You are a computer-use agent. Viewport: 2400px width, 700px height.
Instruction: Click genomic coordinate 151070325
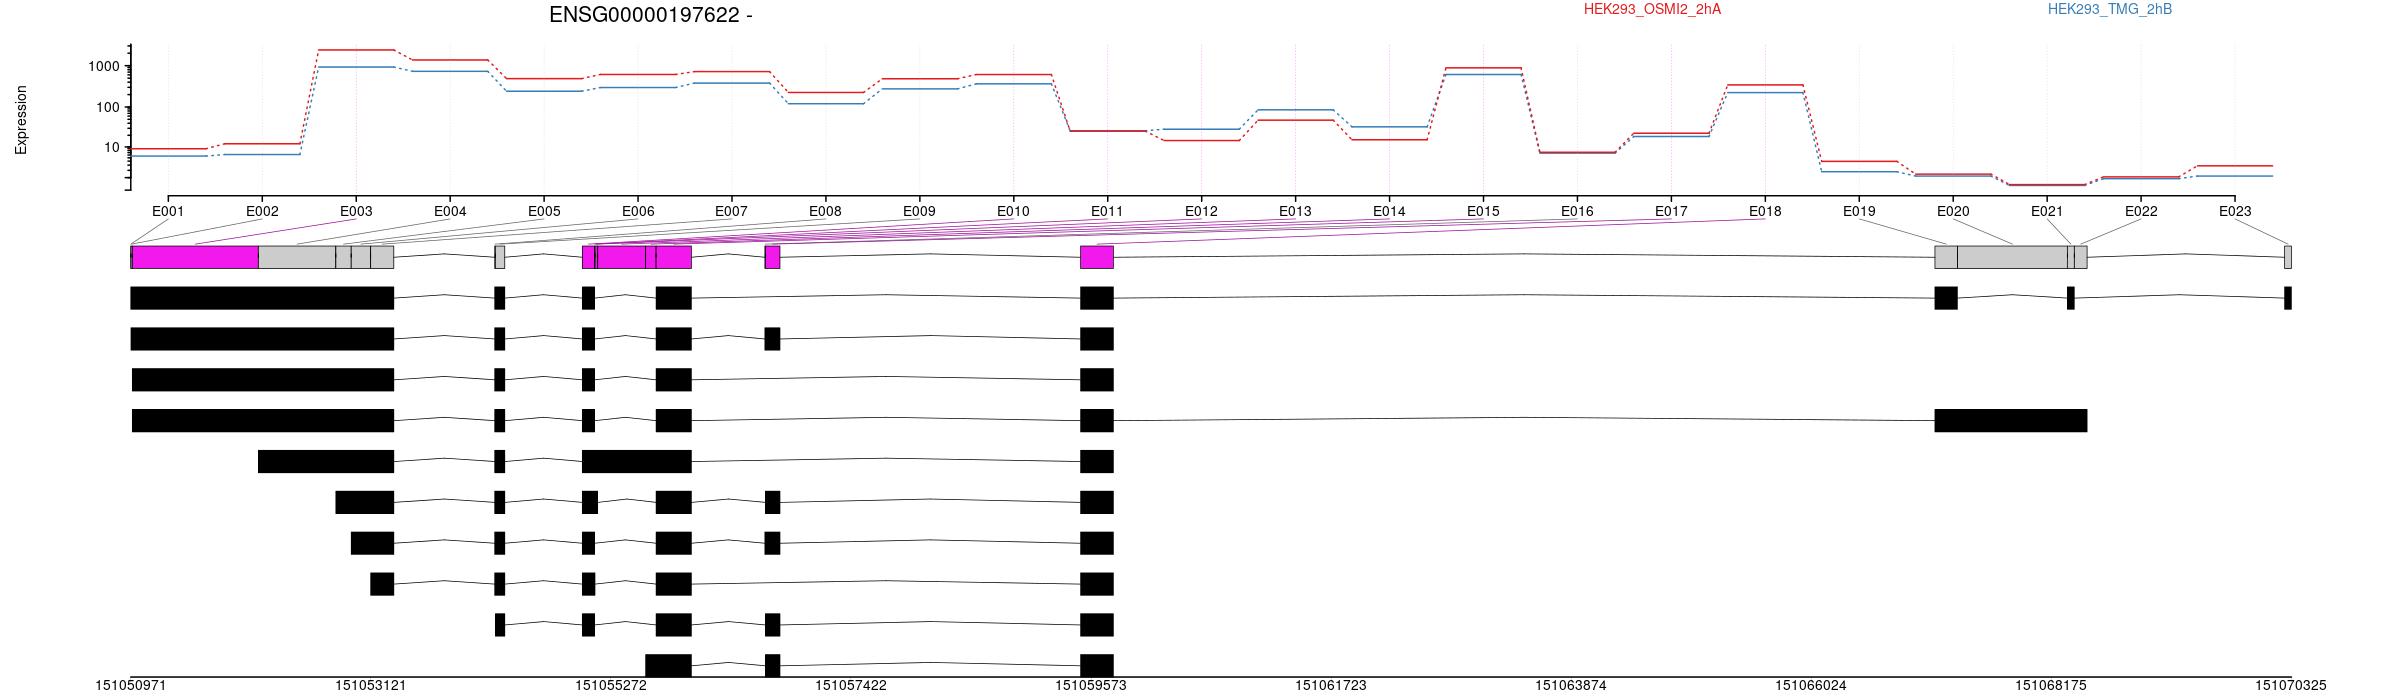[2291, 686]
